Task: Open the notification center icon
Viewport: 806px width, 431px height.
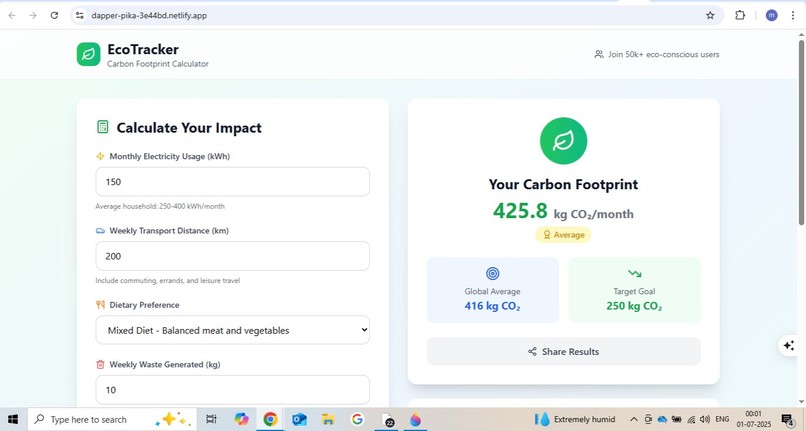Action: click(x=787, y=420)
